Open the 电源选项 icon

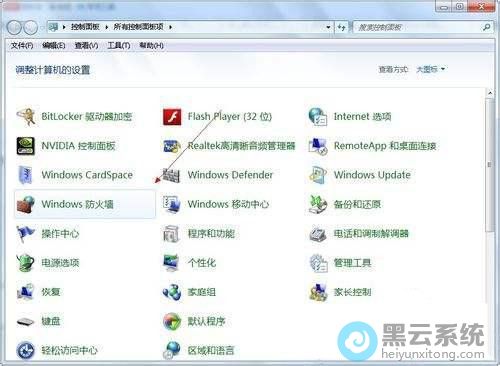26,263
